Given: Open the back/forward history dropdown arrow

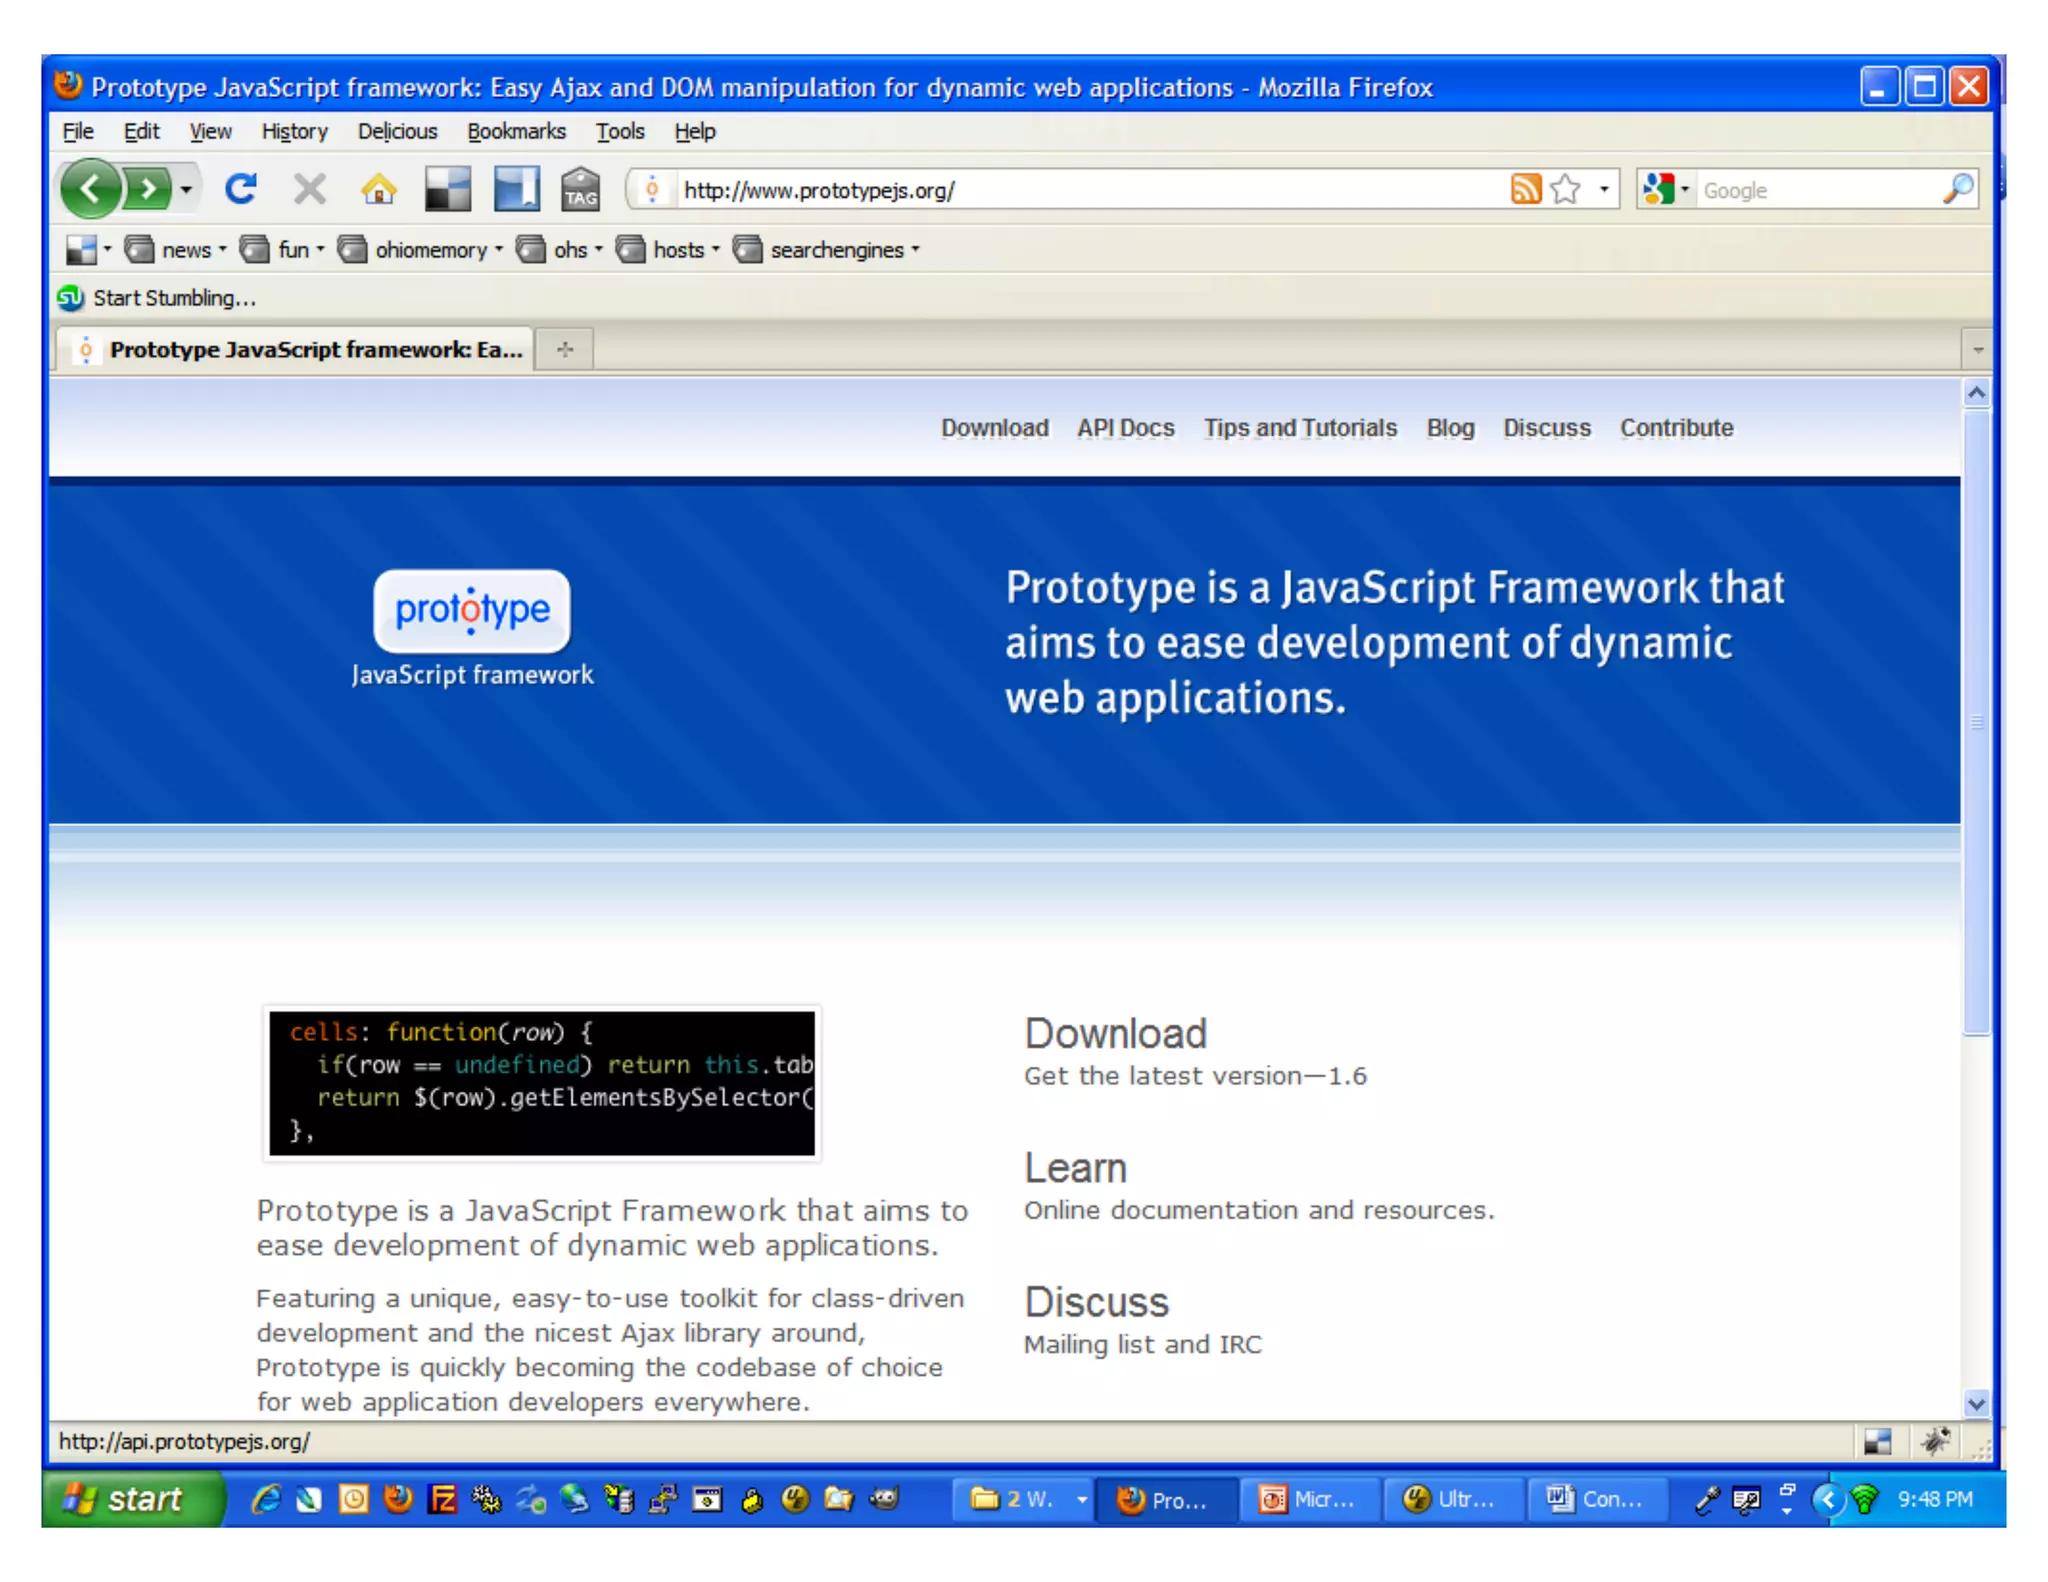Looking at the screenshot, I should pyautogui.click(x=186, y=189).
